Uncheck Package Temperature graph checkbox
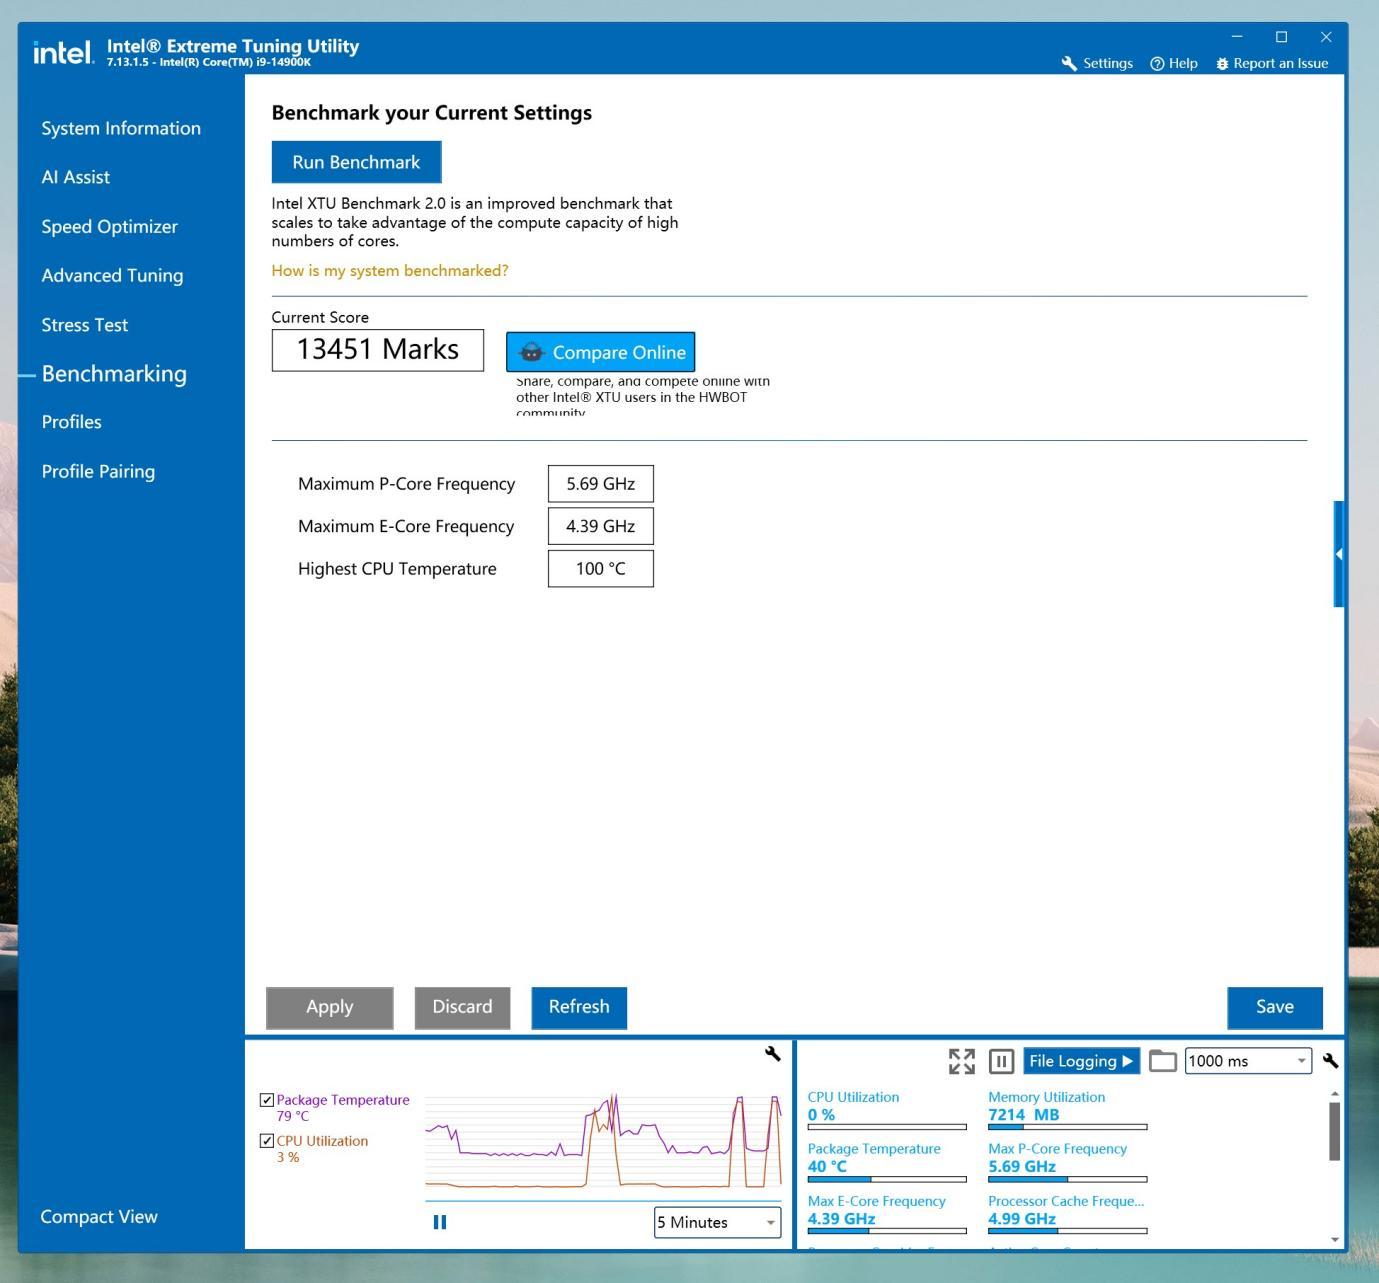The width and height of the screenshot is (1379, 1283). pyautogui.click(x=266, y=1100)
